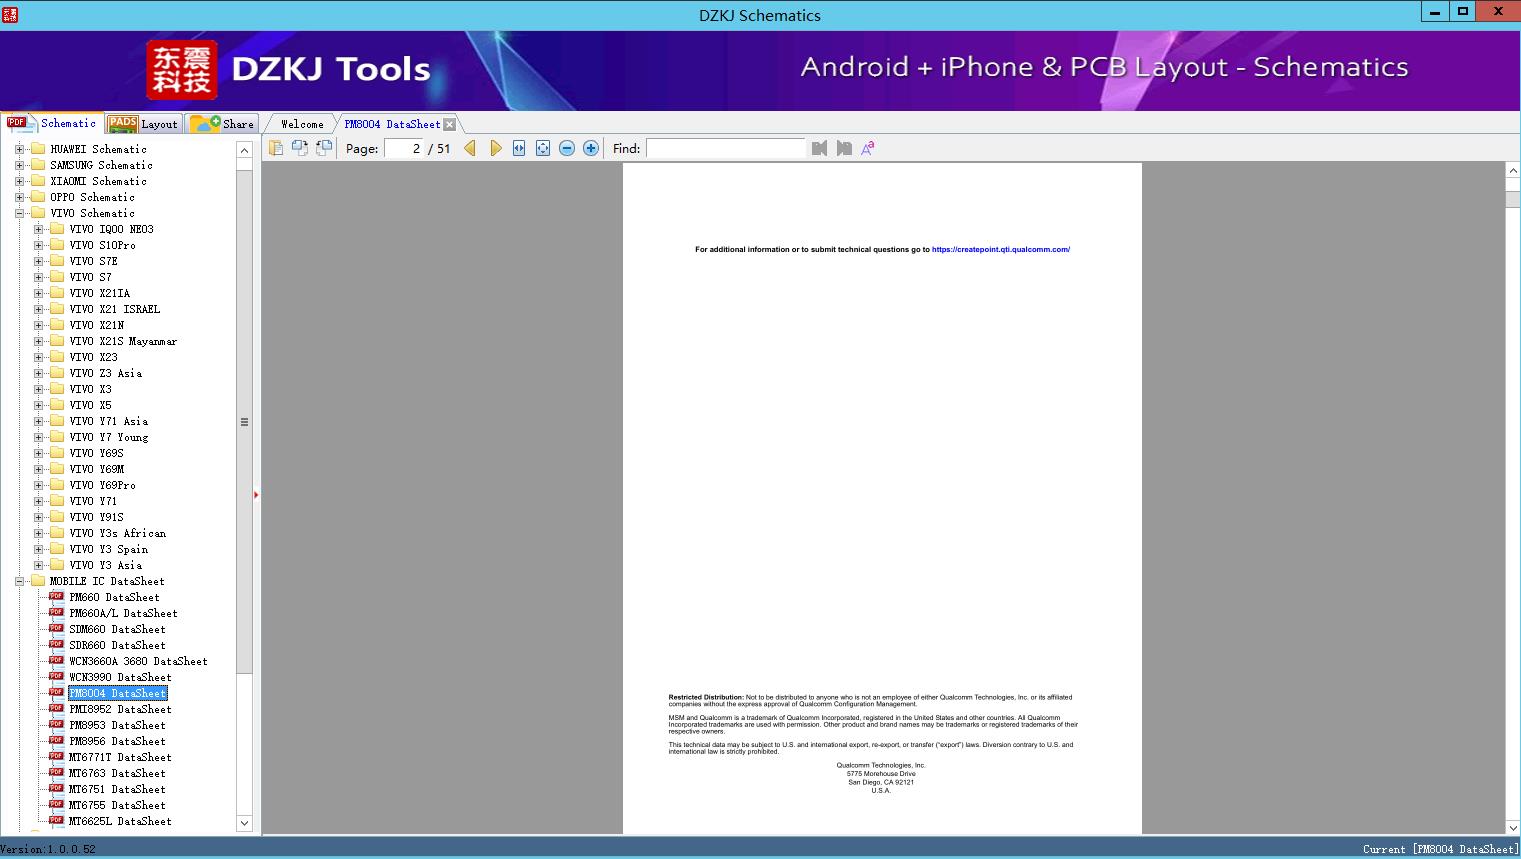1521x859 pixels.
Task: Expand the HUAWEI Schematic folder
Action: [x=19, y=149]
